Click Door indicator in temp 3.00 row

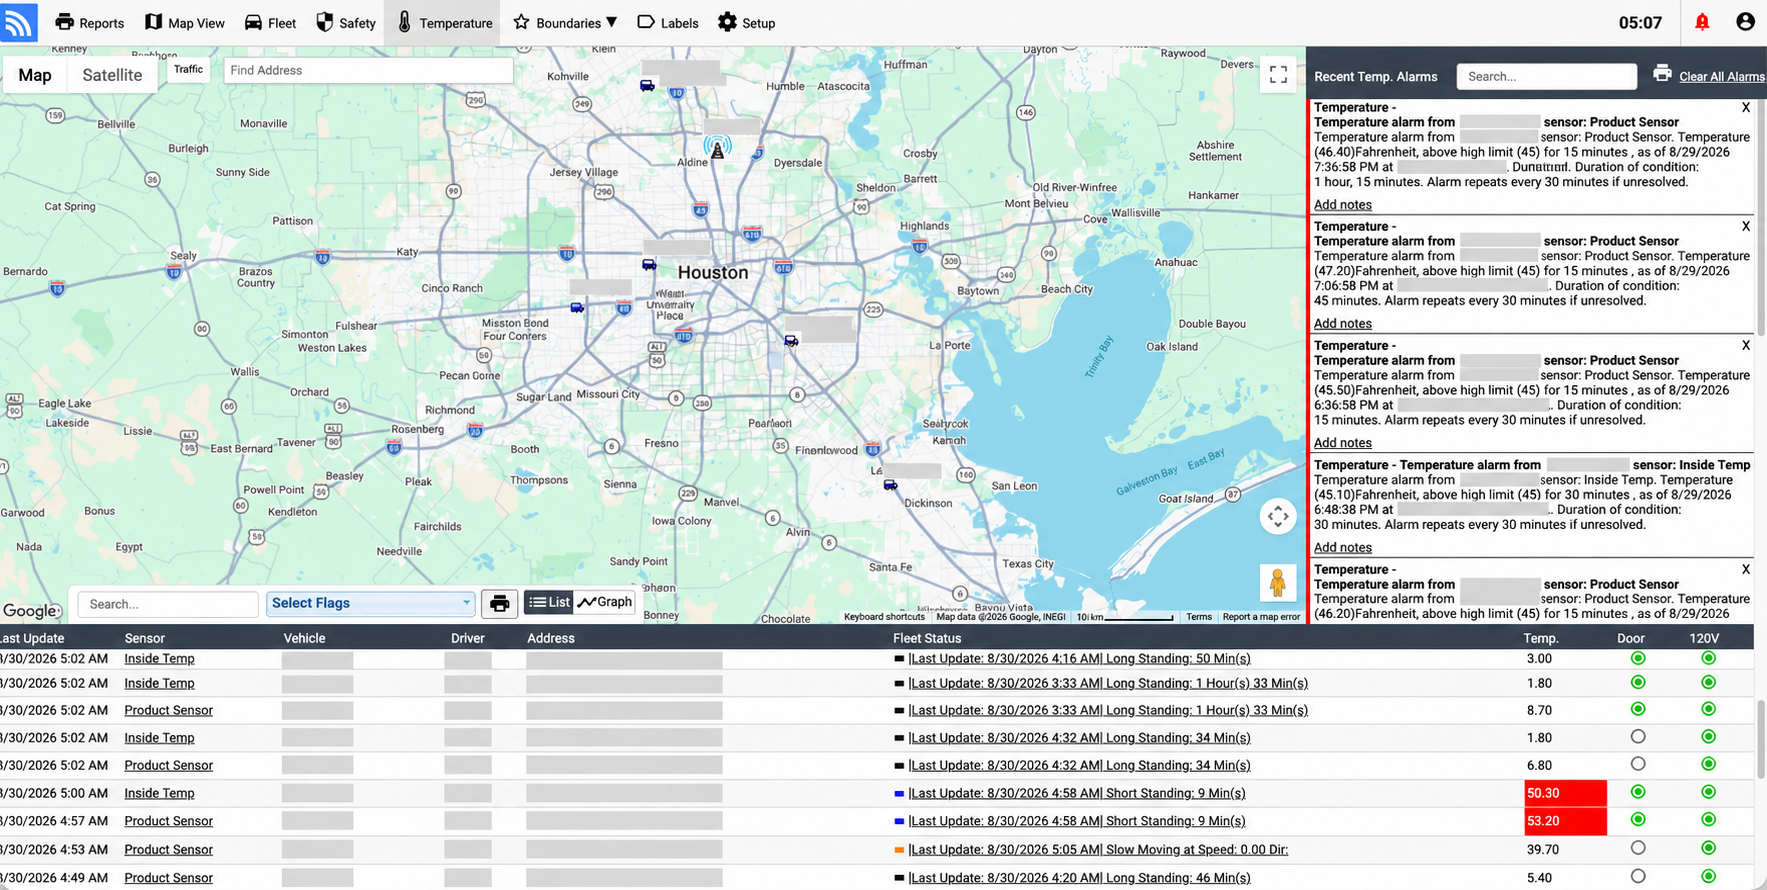[1638, 658]
